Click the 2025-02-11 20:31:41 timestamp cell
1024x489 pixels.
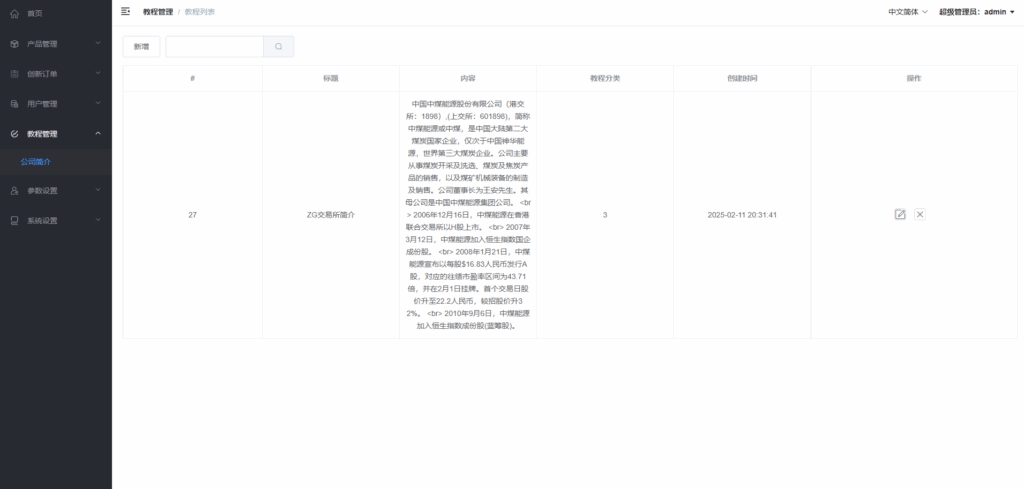pos(742,215)
